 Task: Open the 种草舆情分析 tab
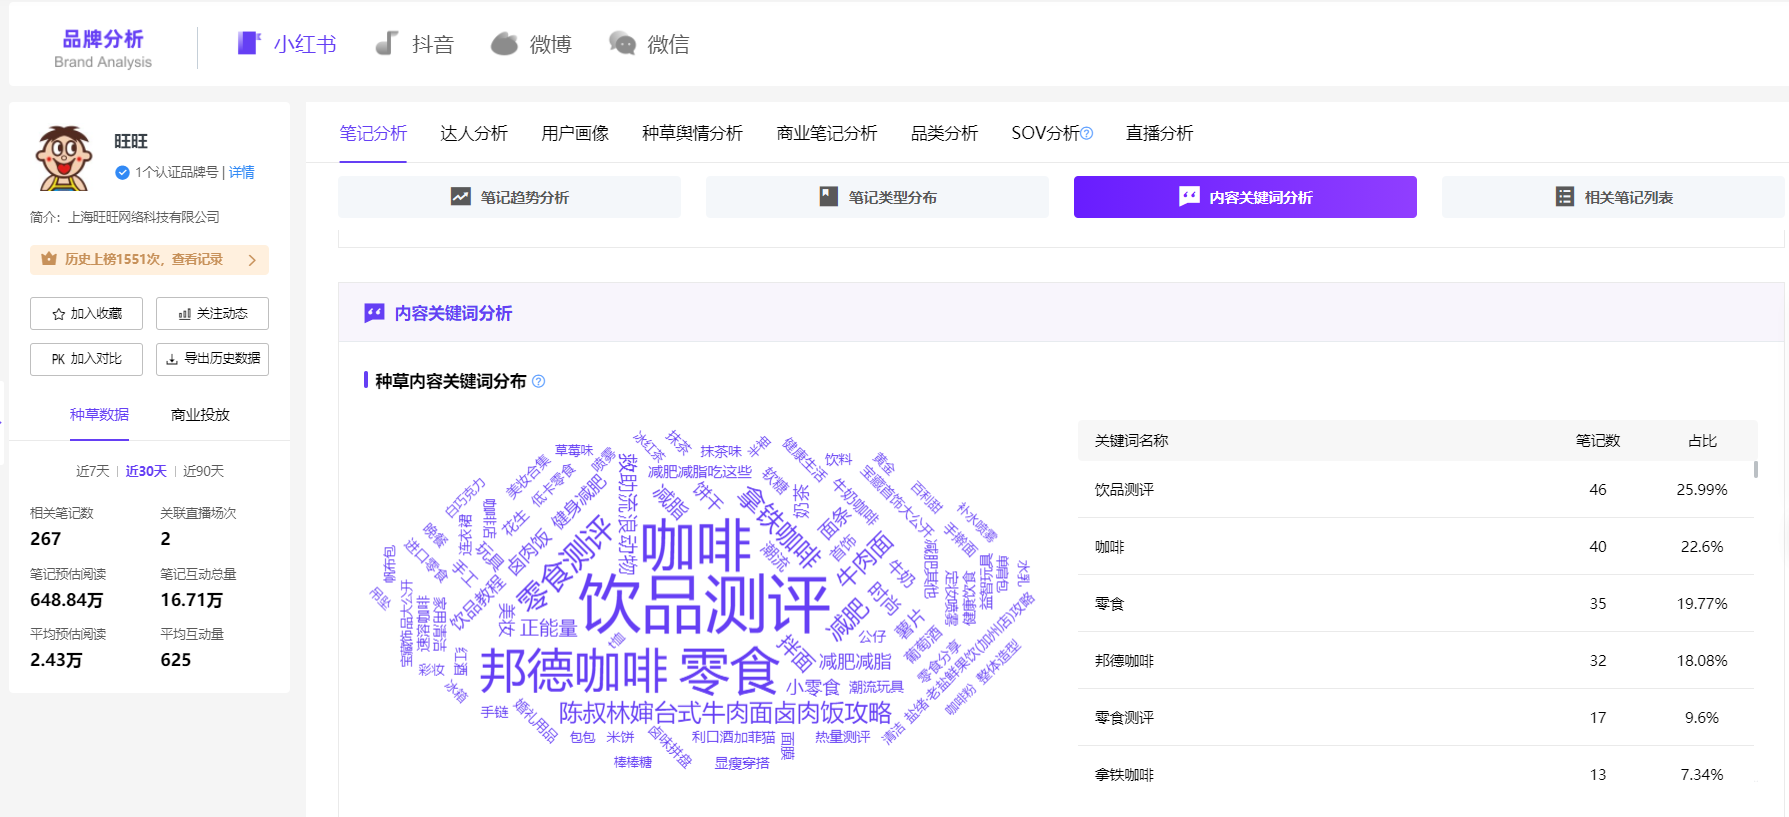click(x=692, y=133)
